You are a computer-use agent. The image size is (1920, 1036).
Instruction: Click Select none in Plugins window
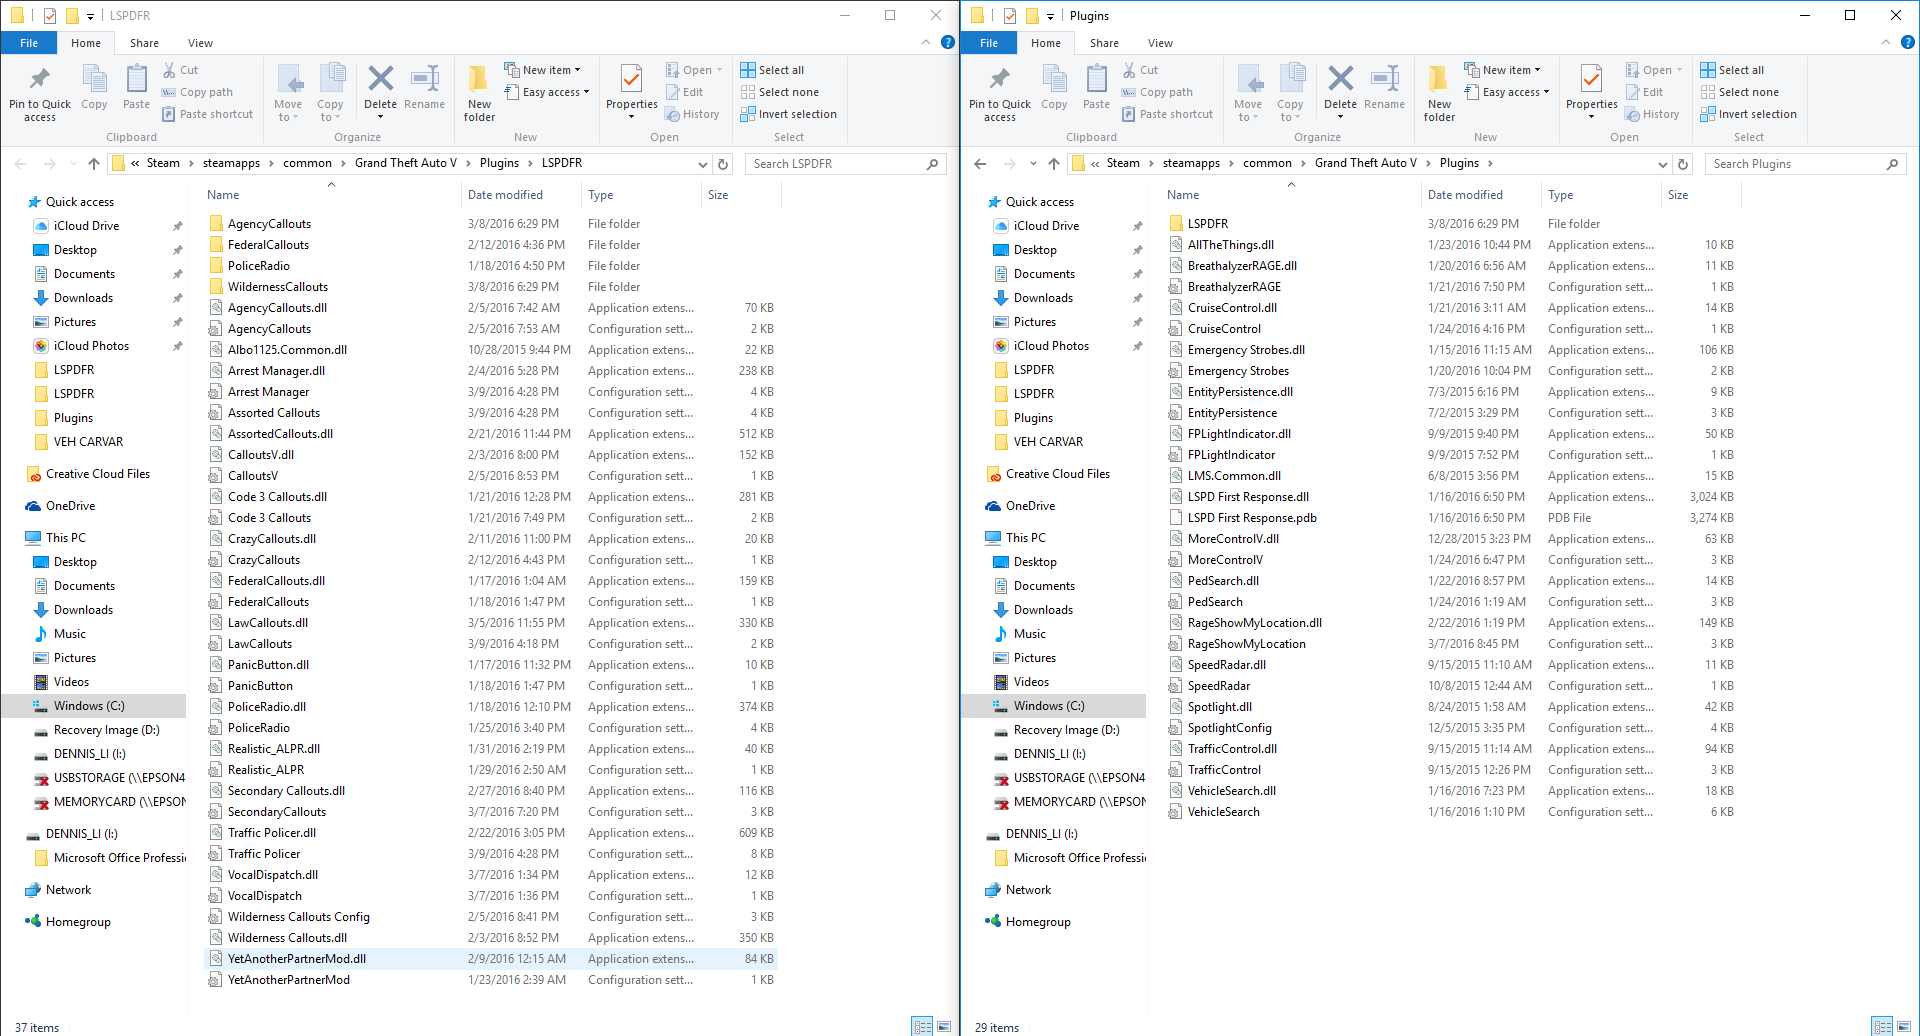point(1739,92)
